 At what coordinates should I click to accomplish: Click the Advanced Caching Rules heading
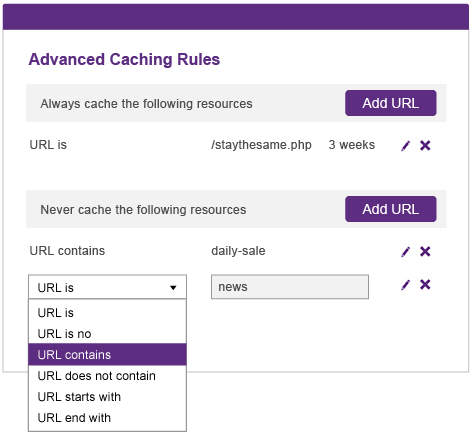(124, 59)
